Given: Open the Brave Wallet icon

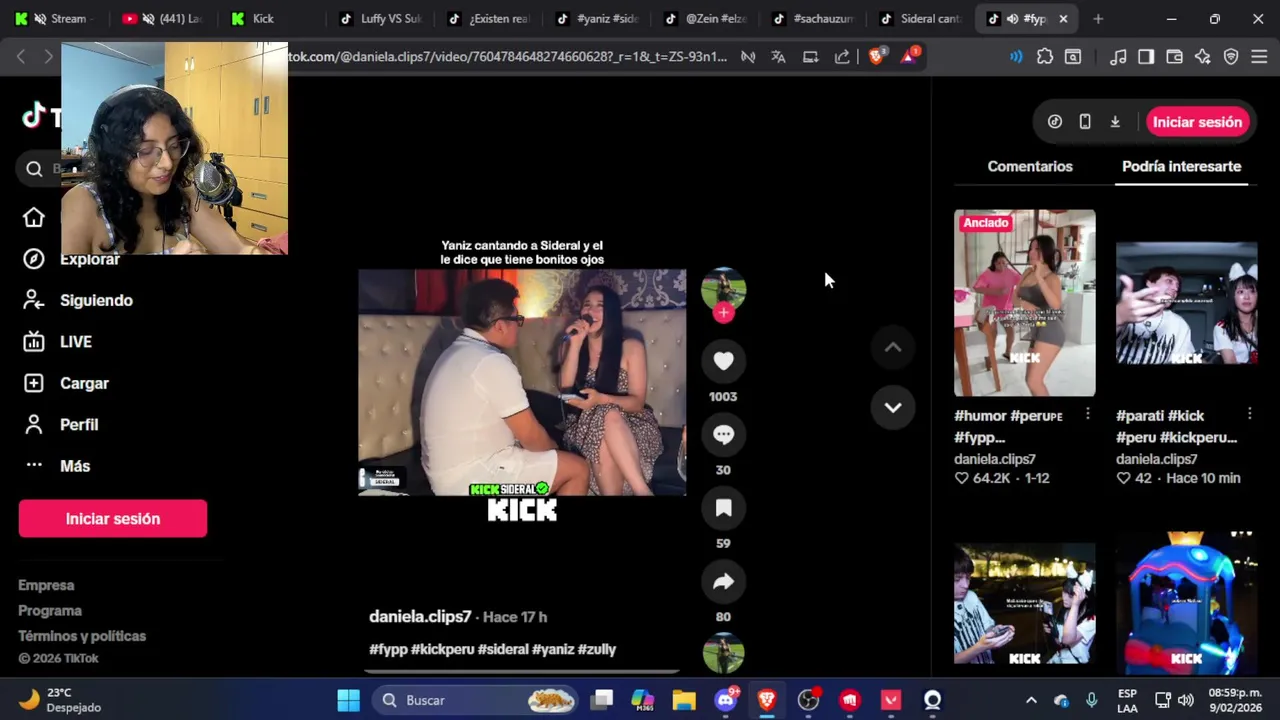Looking at the screenshot, I should (x=1174, y=57).
